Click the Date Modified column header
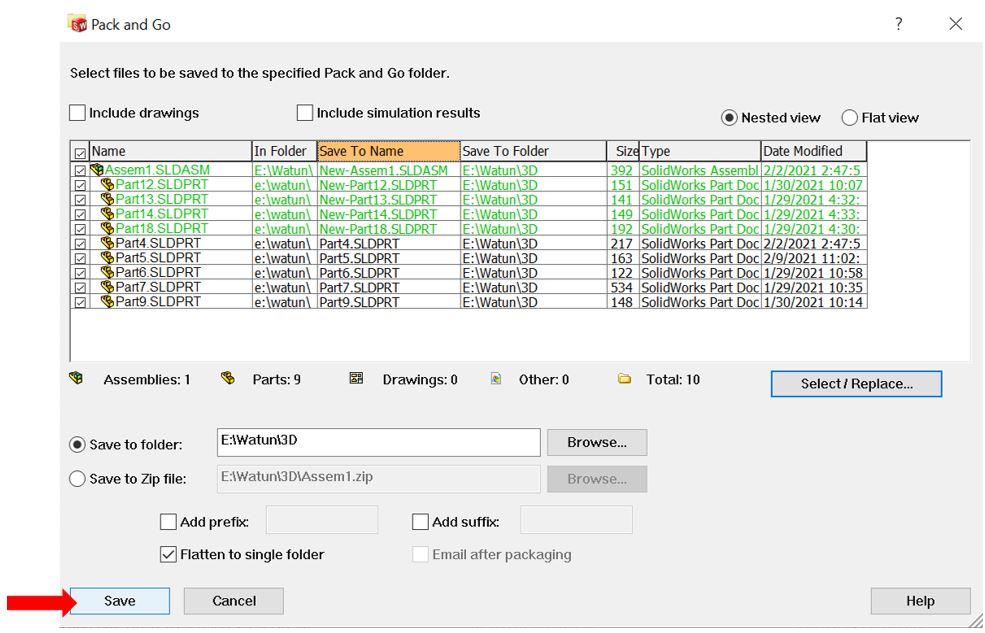Image resolution: width=985 pixels, height=633 pixels. [x=814, y=151]
